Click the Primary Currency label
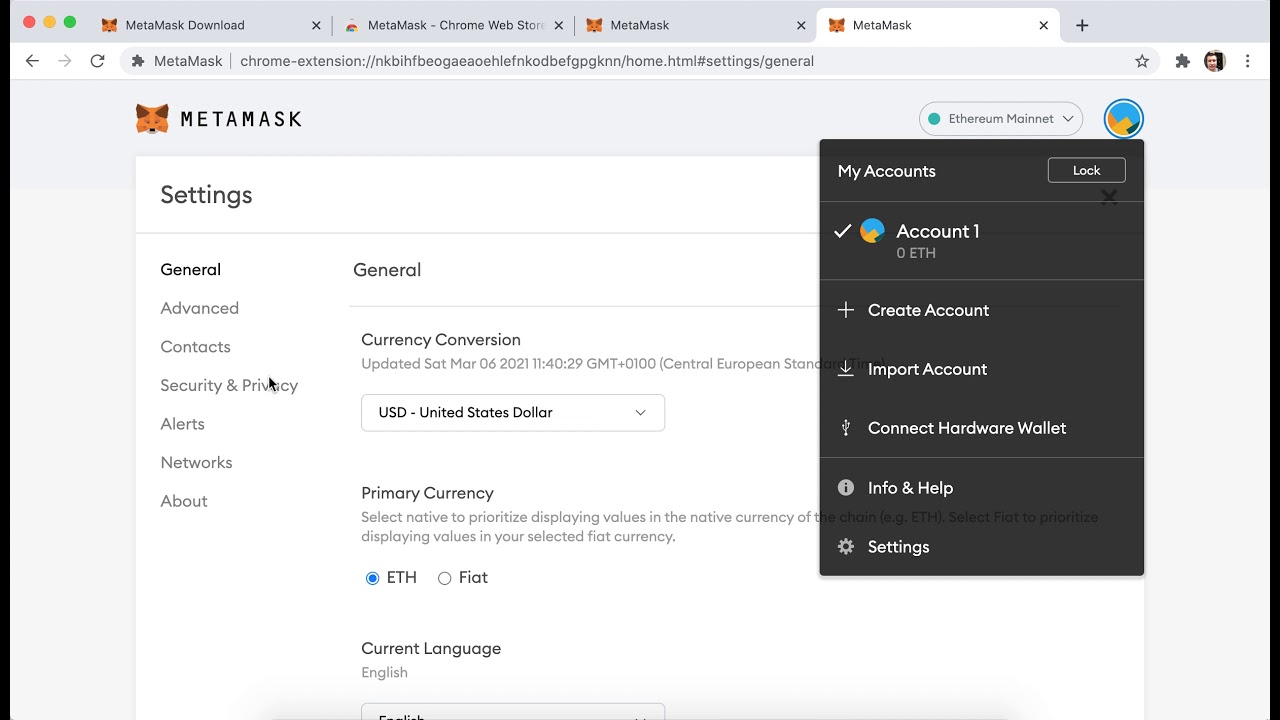1280x720 pixels. pyautogui.click(x=428, y=493)
